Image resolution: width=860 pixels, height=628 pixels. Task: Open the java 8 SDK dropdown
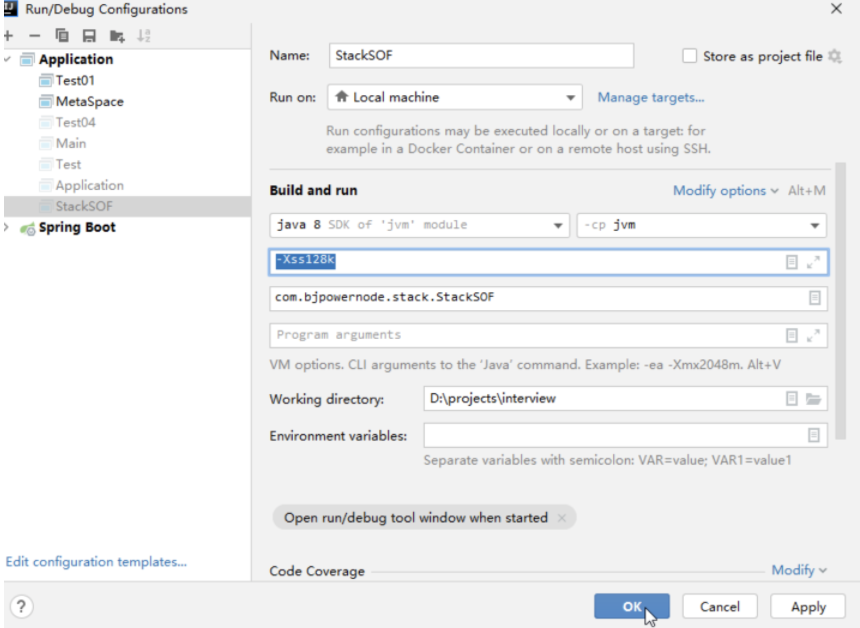click(x=420, y=225)
